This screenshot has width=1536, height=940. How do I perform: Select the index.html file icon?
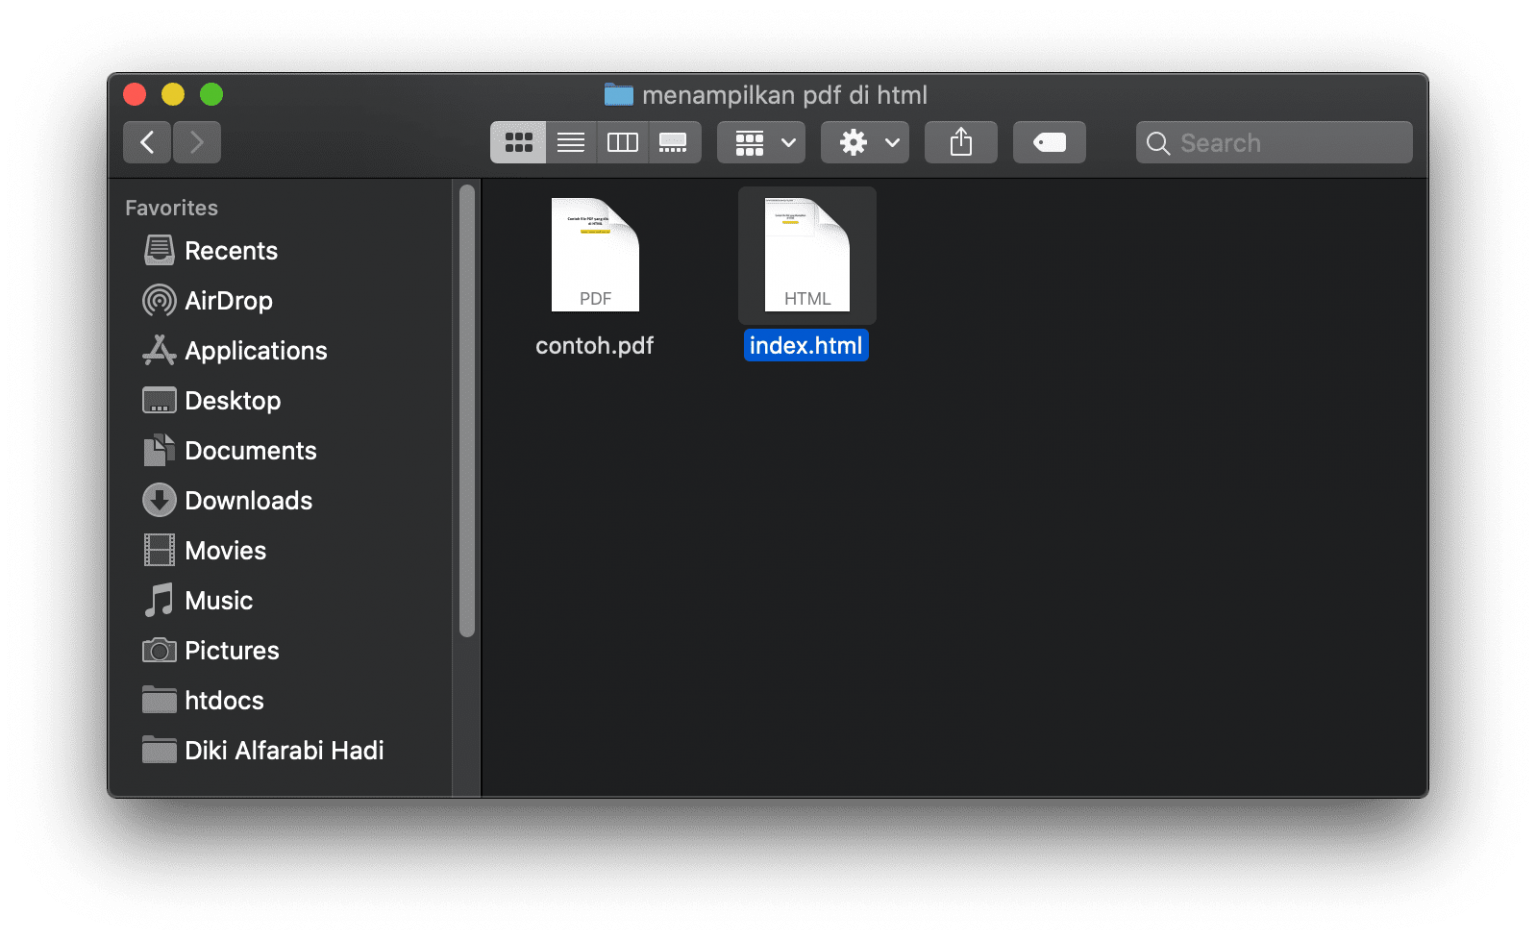[x=807, y=255]
